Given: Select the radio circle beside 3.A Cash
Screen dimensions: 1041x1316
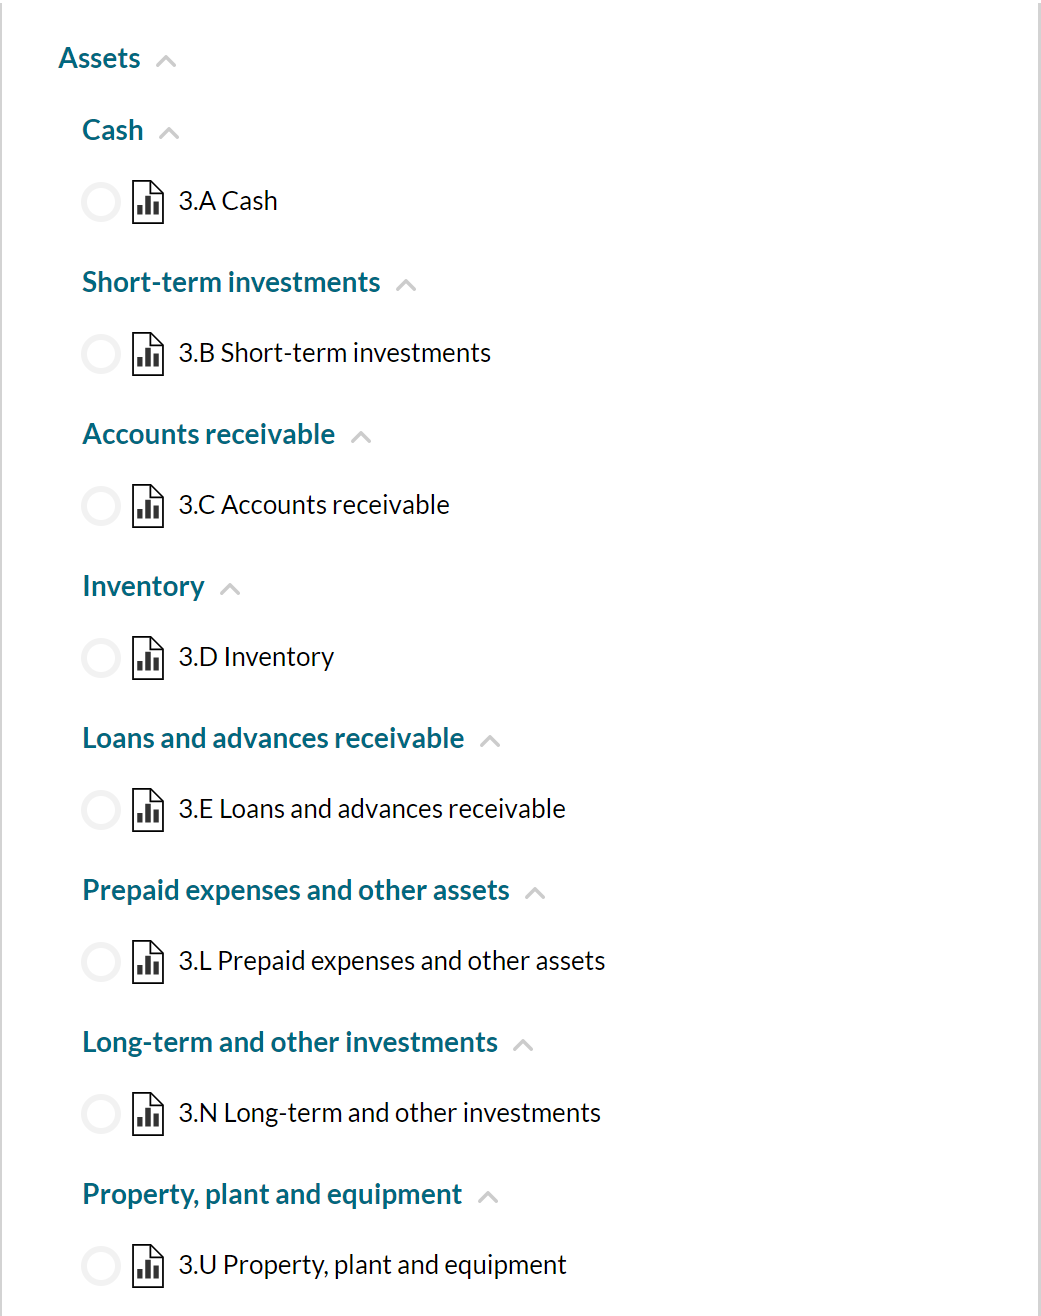Looking at the screenshot, I should tap(101, 202).
